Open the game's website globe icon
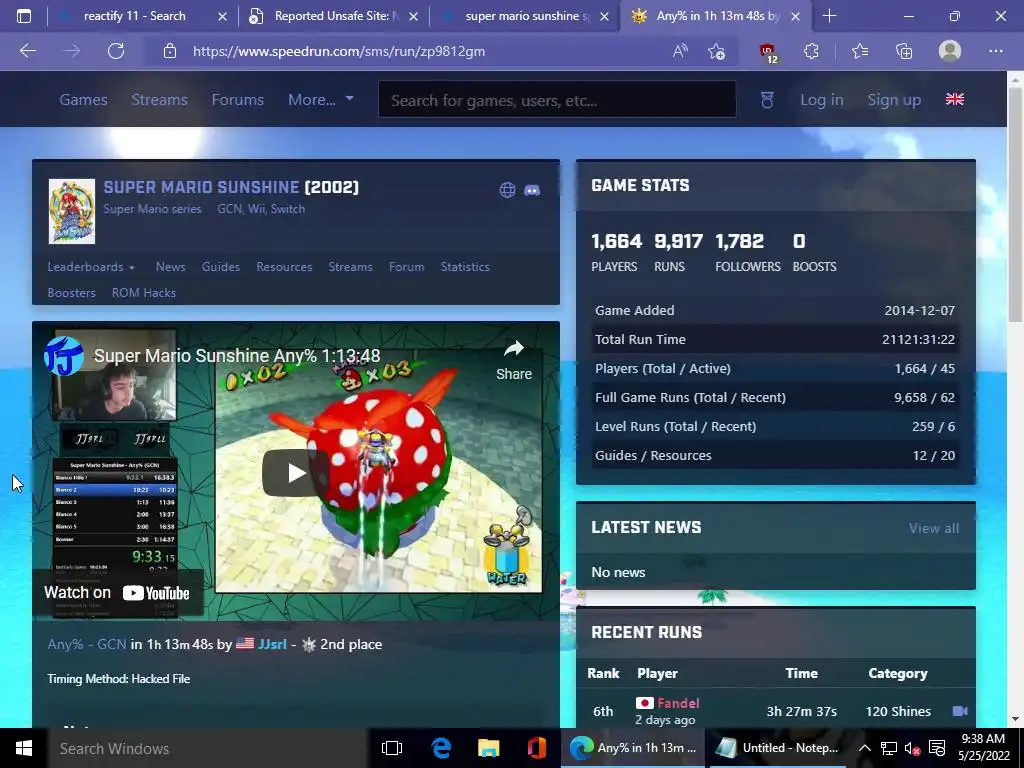Screen dimensions: 1024x768 click(507, 190)
